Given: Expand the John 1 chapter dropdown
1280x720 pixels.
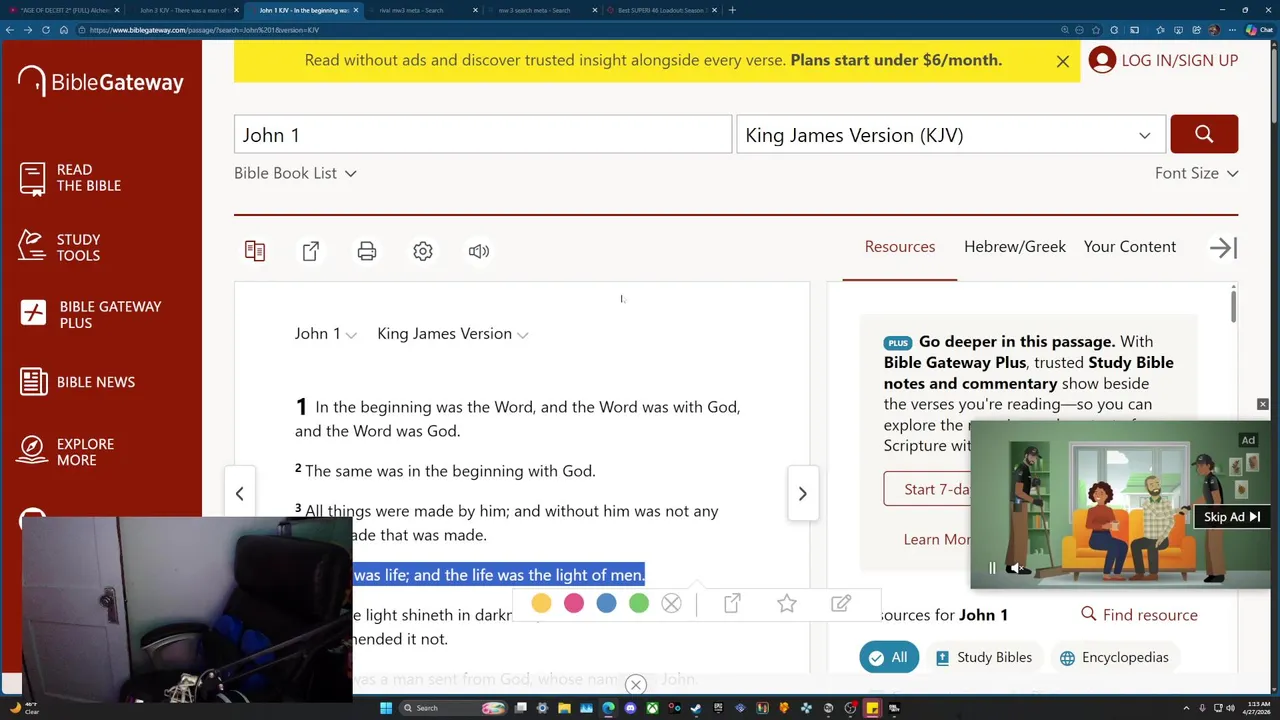Looking at the screenshot, I should click(325, 334).
